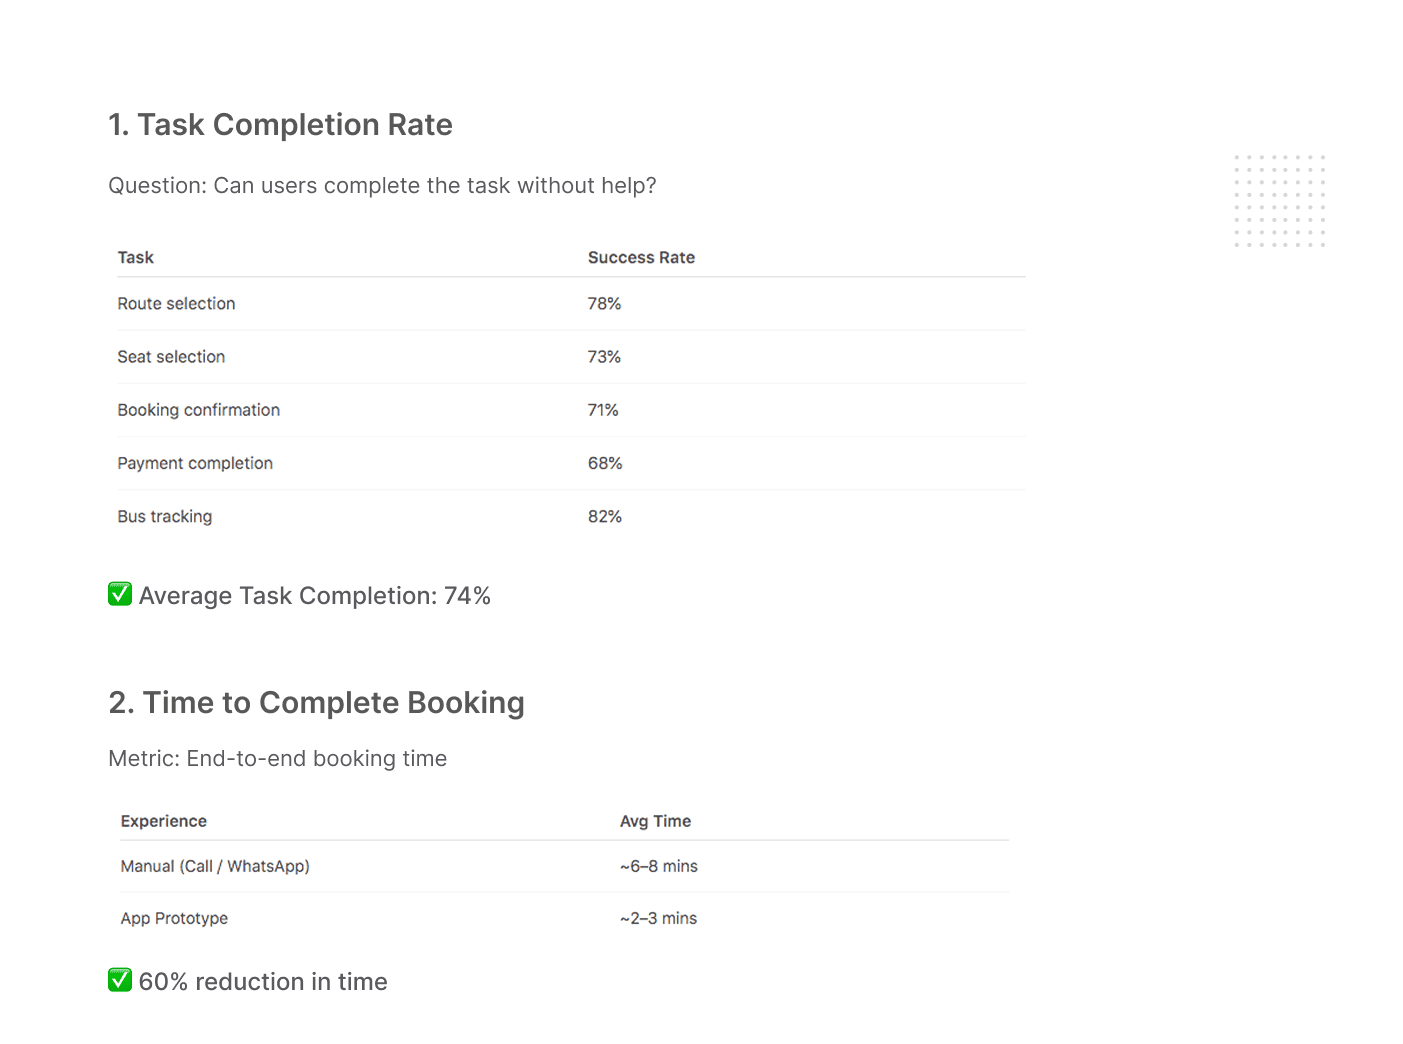The height and width of the screenshot is (1044, 1403).
Task: Click the 68% success rate value
Action: 605,463
